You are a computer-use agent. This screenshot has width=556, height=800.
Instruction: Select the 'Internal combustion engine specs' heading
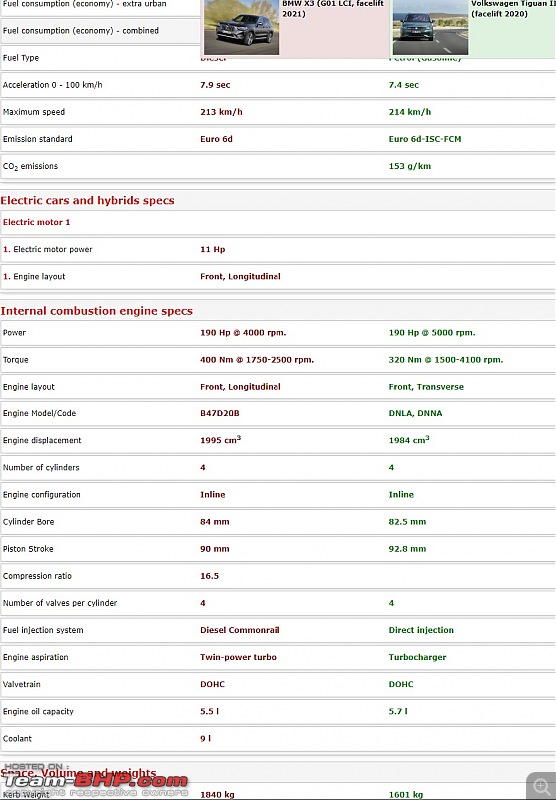tap(96, 311)
